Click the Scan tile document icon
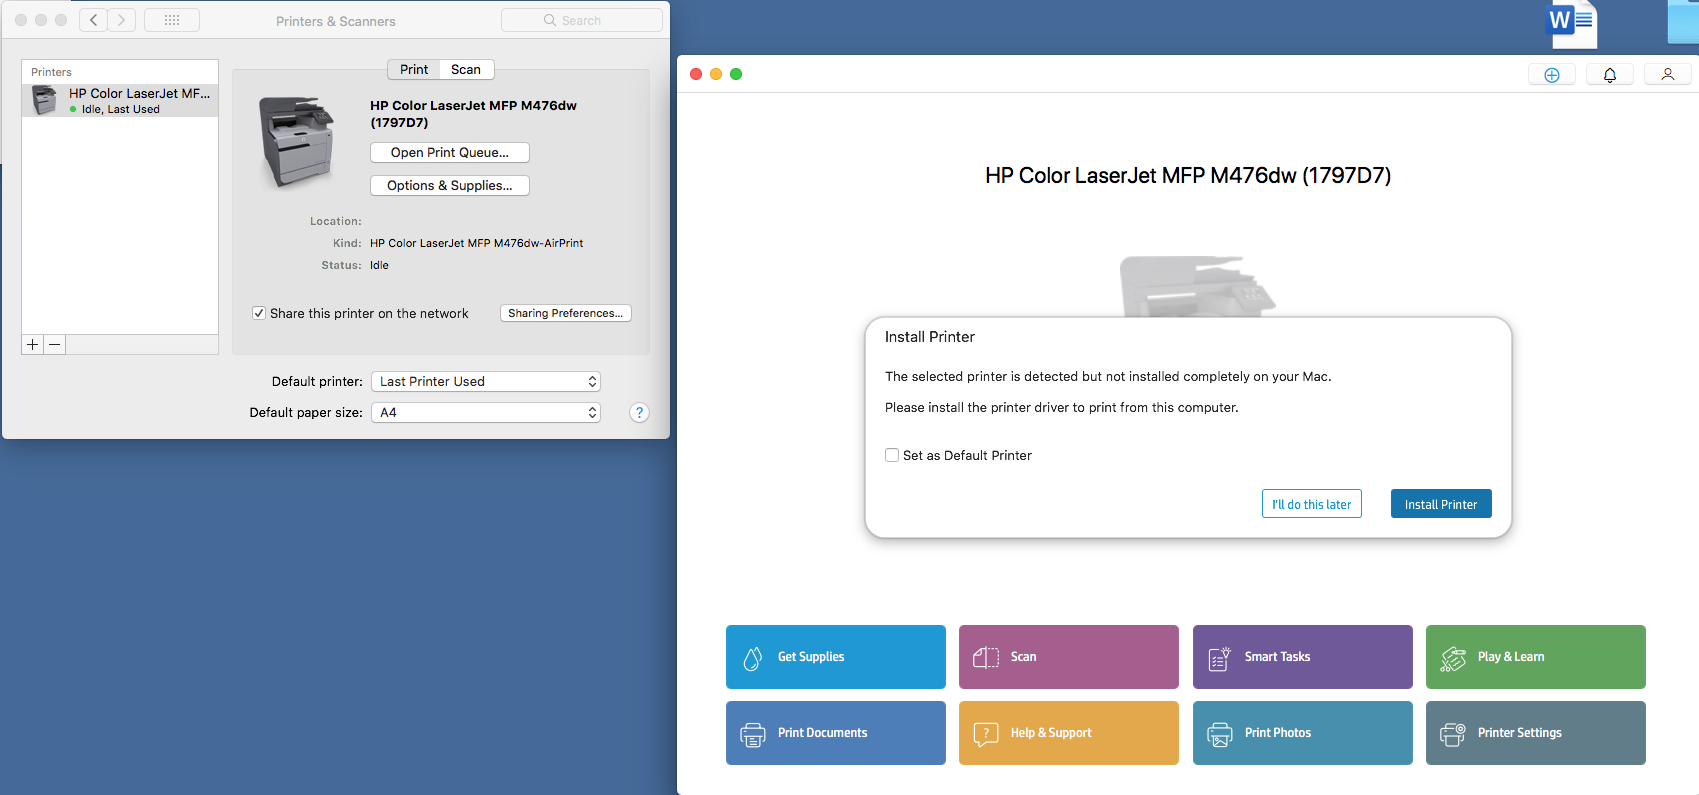Screen dimensions: 1699x795 click(x=986, y=657)
